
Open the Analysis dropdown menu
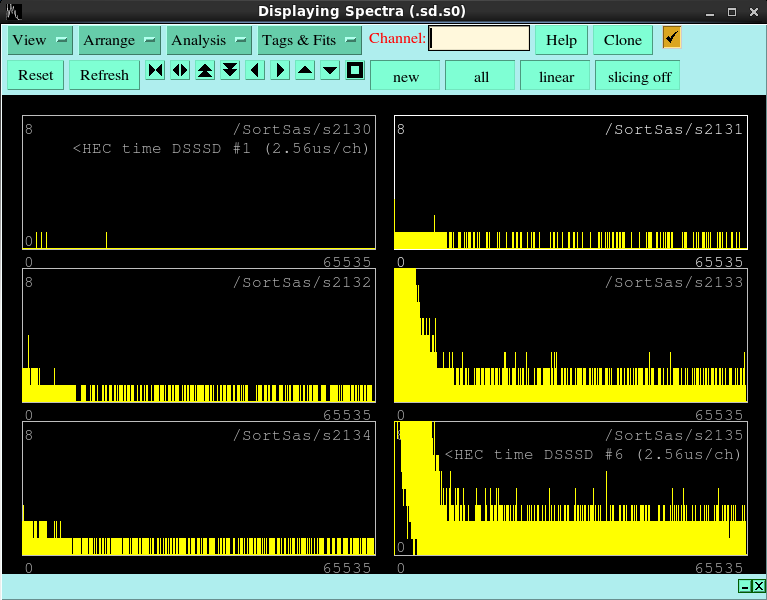click(x=209, y=40)
